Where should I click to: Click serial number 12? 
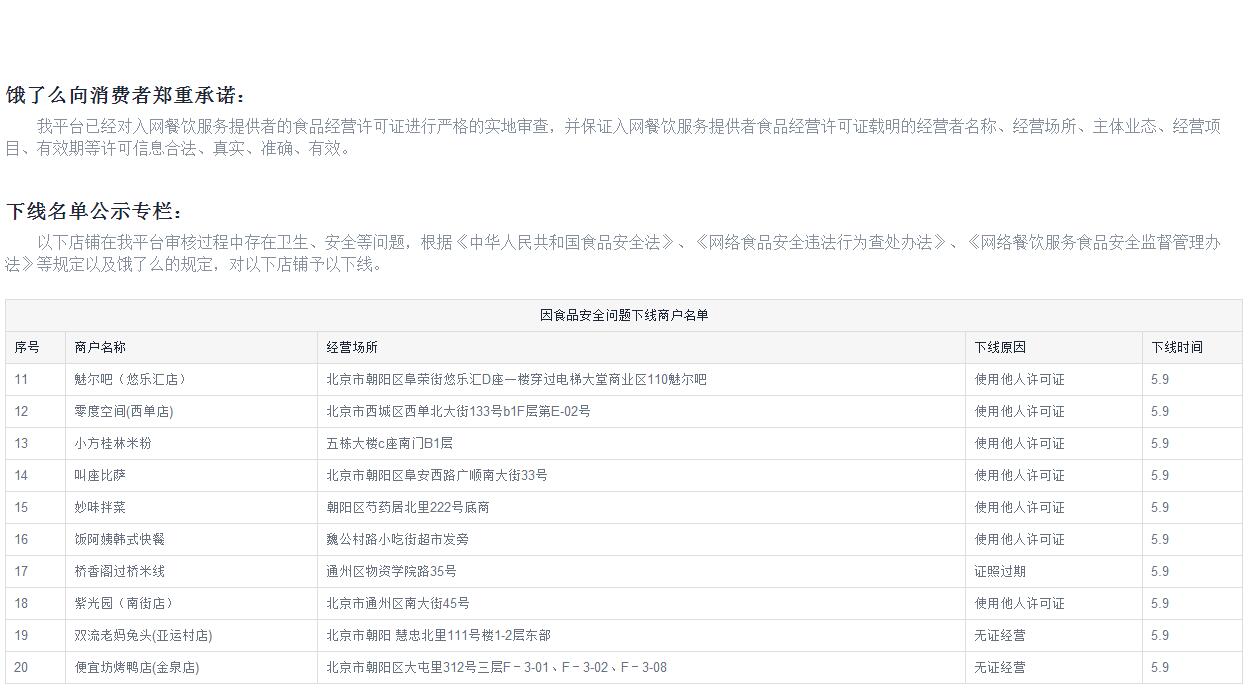(21, 411)
